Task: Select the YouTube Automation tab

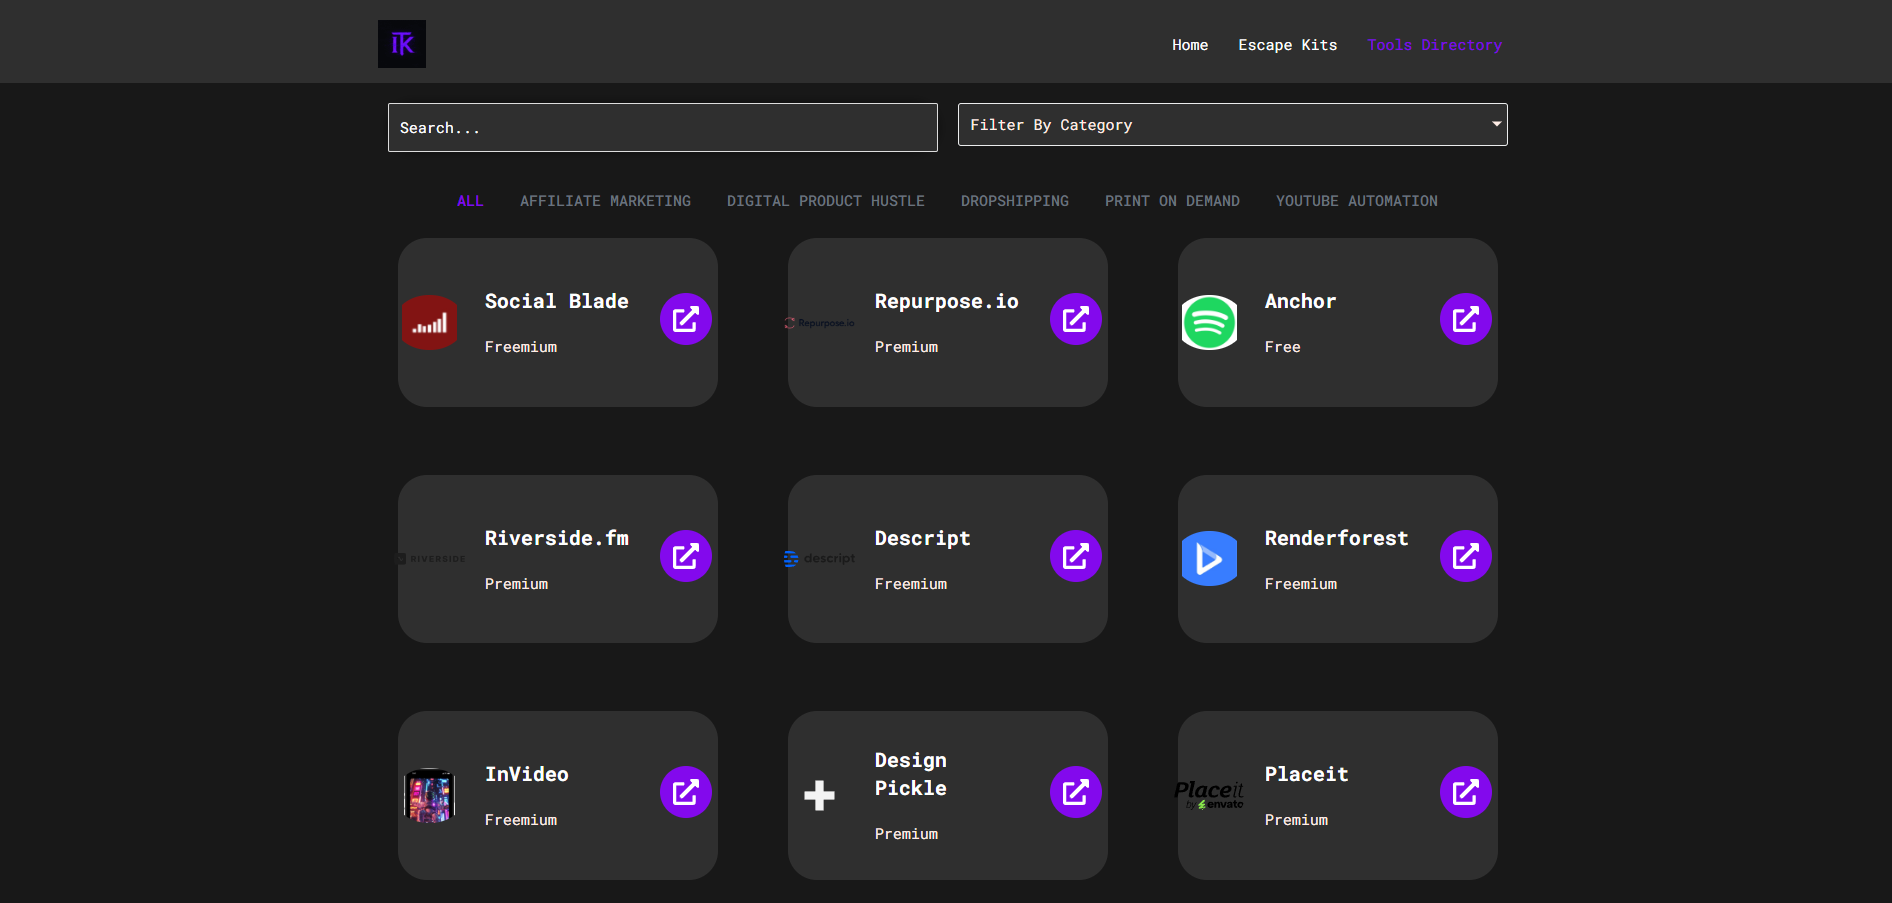Action: point(1357,201)
